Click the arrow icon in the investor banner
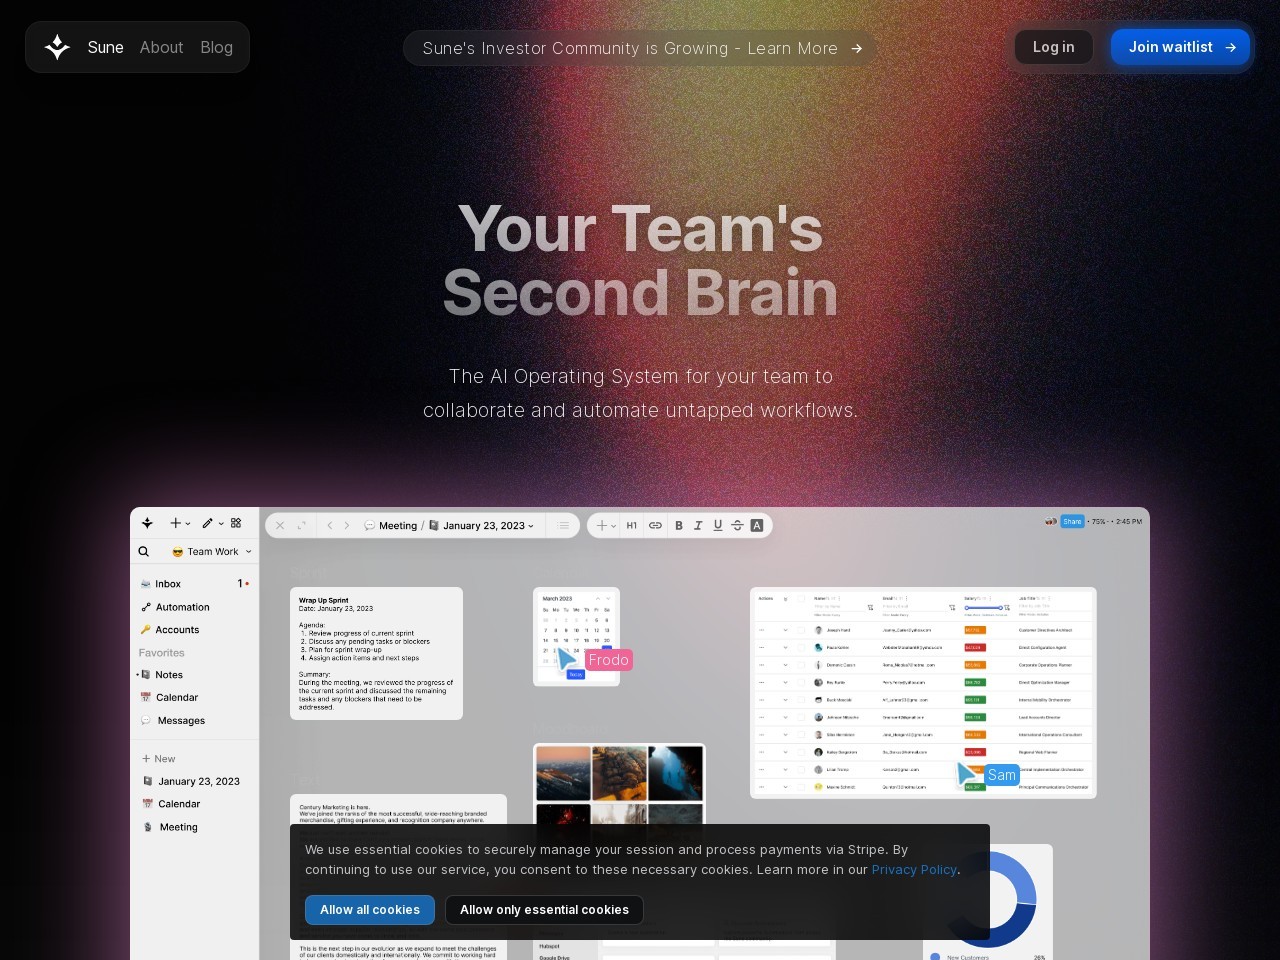 tap(856, 48)
